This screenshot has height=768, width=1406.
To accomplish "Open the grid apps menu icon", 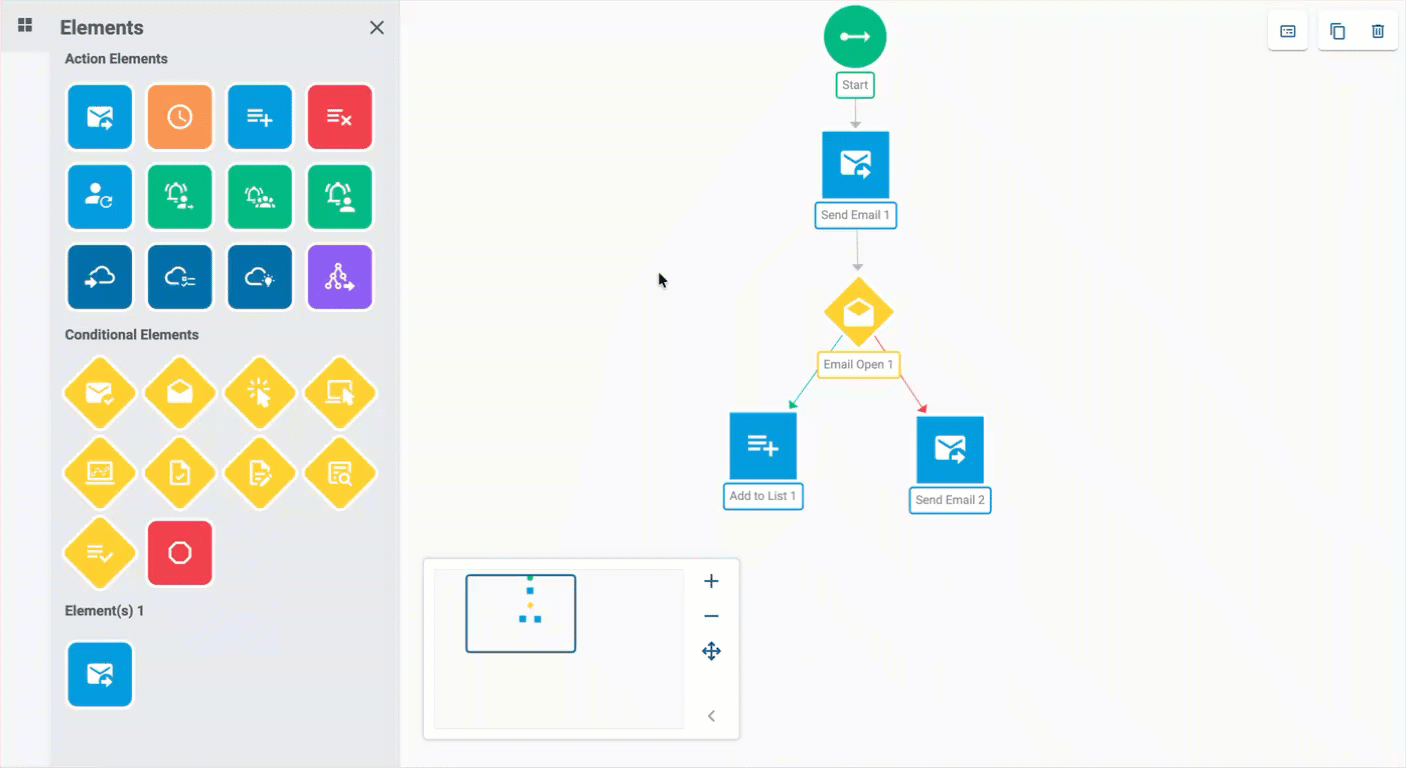I will pos(25,25).
